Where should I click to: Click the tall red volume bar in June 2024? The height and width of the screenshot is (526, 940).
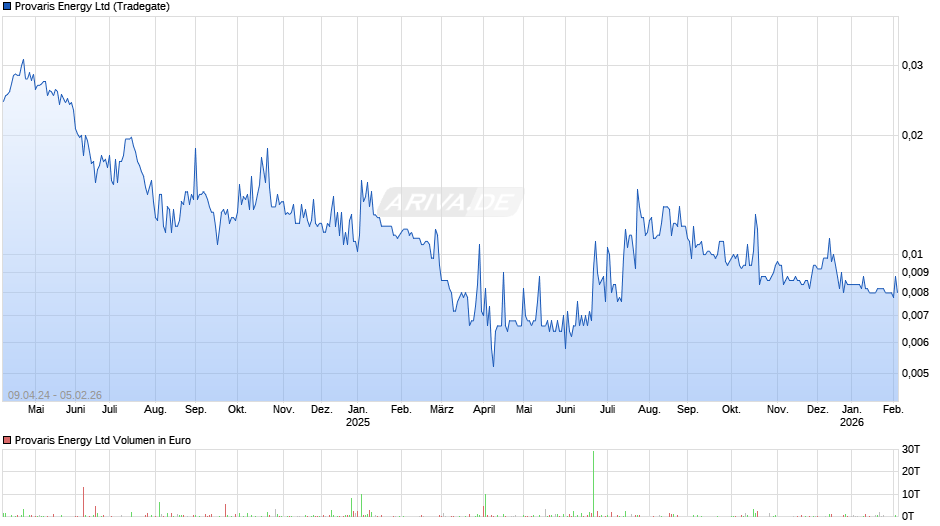coord(83,502)
